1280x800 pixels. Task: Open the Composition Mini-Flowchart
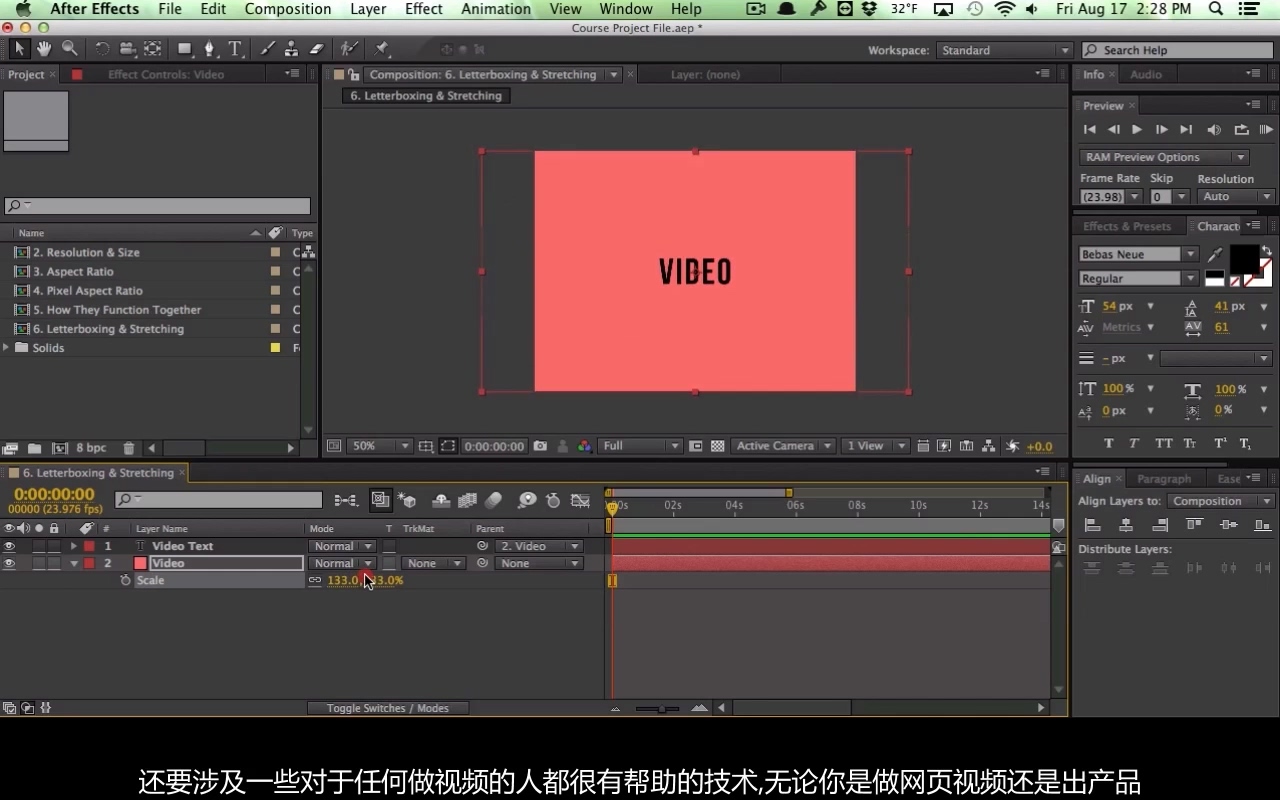(x=346, y=500)
